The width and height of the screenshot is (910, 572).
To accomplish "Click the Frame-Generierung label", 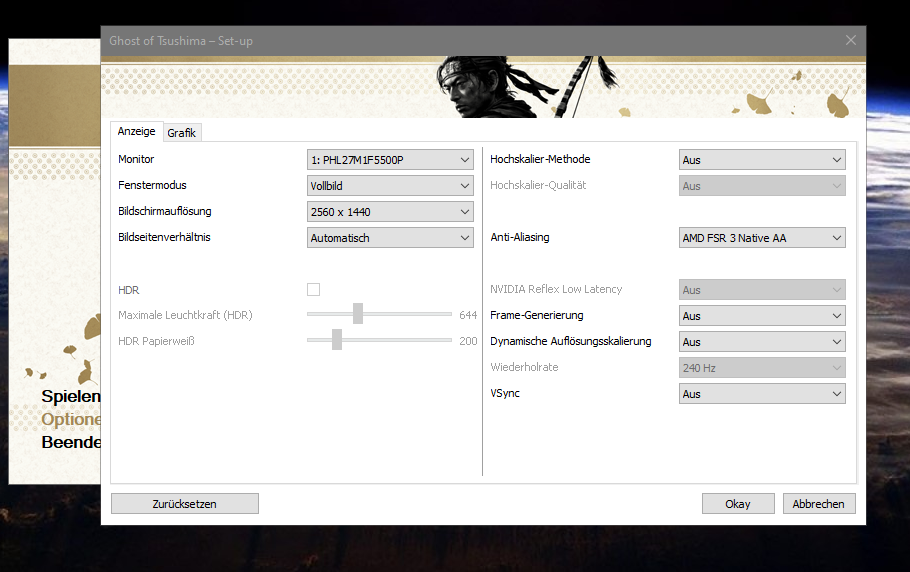I will [537, 315].
